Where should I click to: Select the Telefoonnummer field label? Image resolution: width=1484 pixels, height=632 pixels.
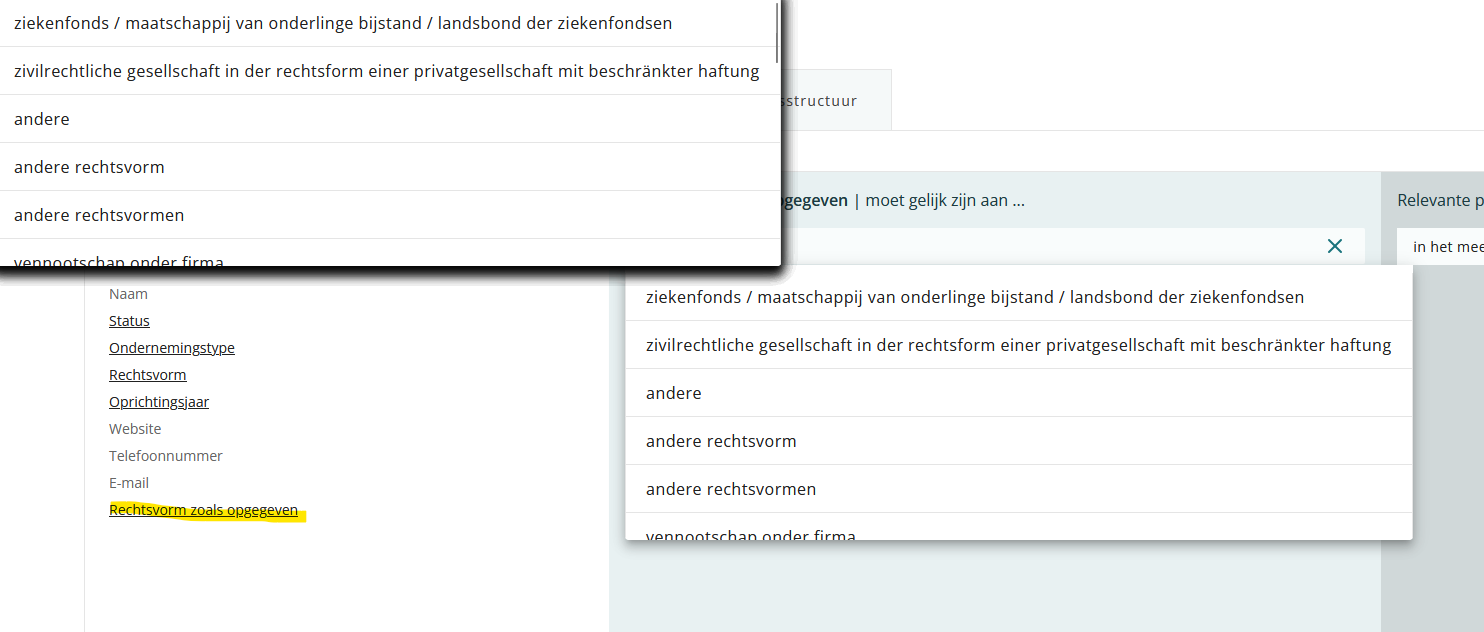(x=166, y=456)
